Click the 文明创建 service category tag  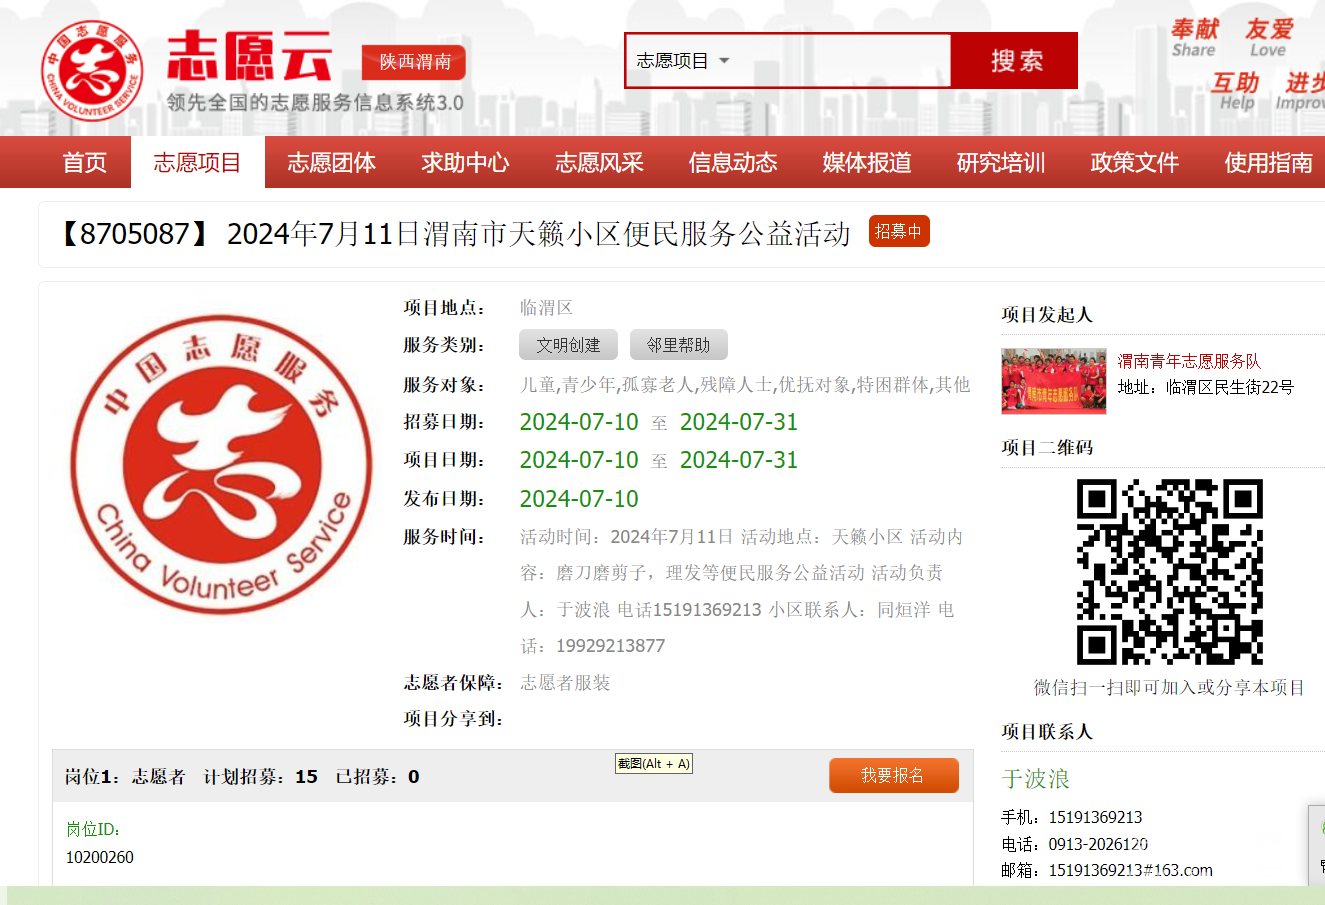[x=568, y=345]
